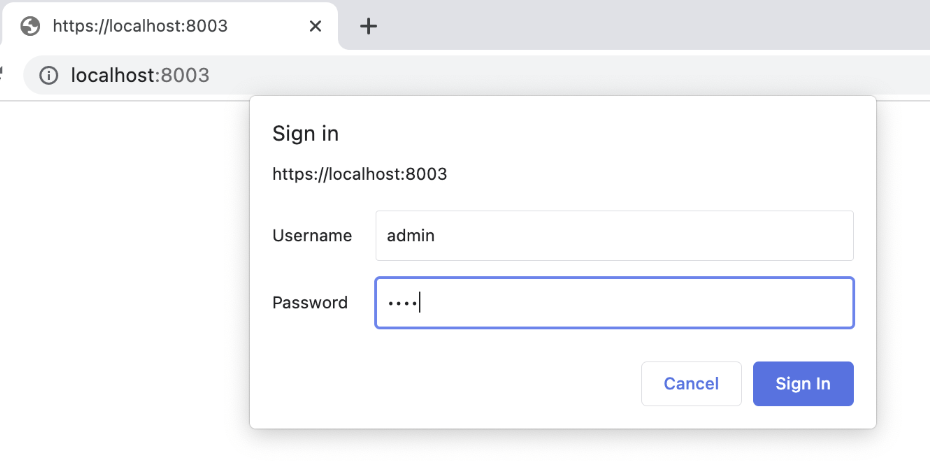
Task: Open a new tab with the plus button
Action: click(368, 26)
